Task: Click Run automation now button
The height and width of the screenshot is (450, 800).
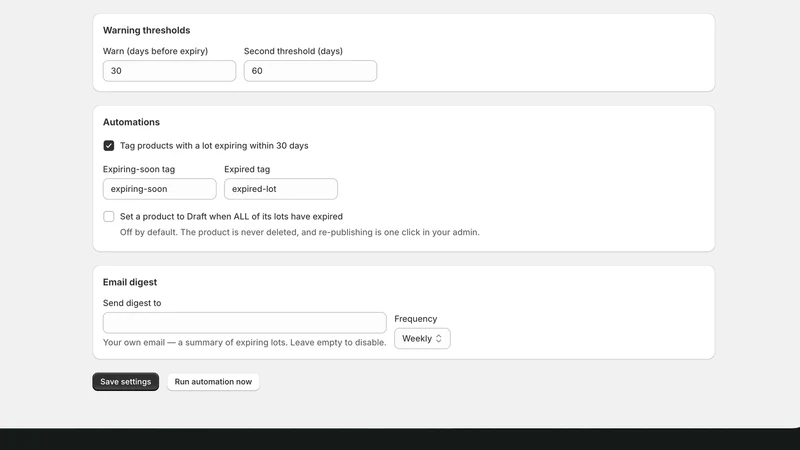Action: click(x=213, y=382)
